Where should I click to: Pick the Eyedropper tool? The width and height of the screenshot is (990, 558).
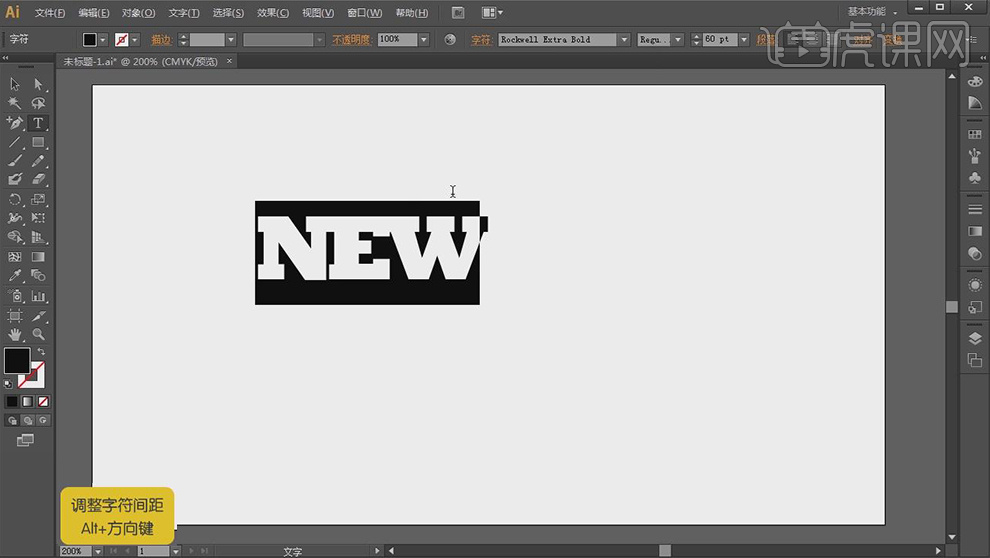point(15,276)
